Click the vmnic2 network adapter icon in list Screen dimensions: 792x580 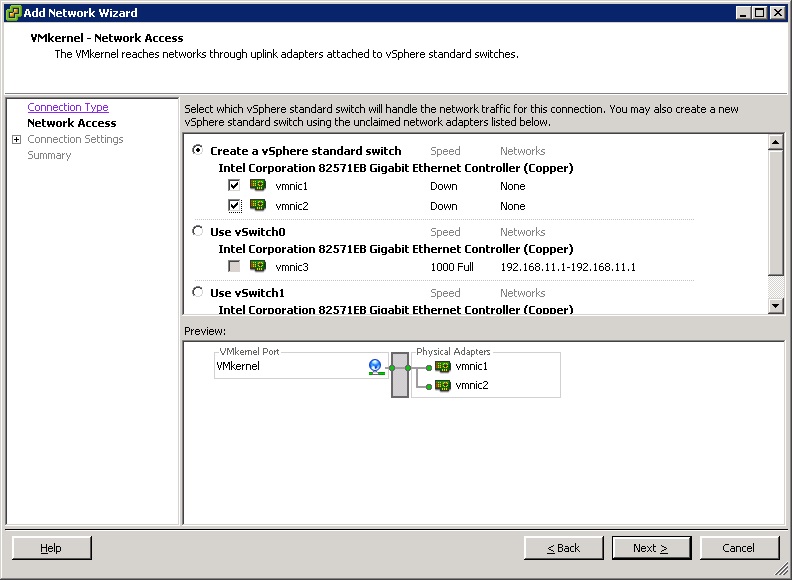click(257, 206)
